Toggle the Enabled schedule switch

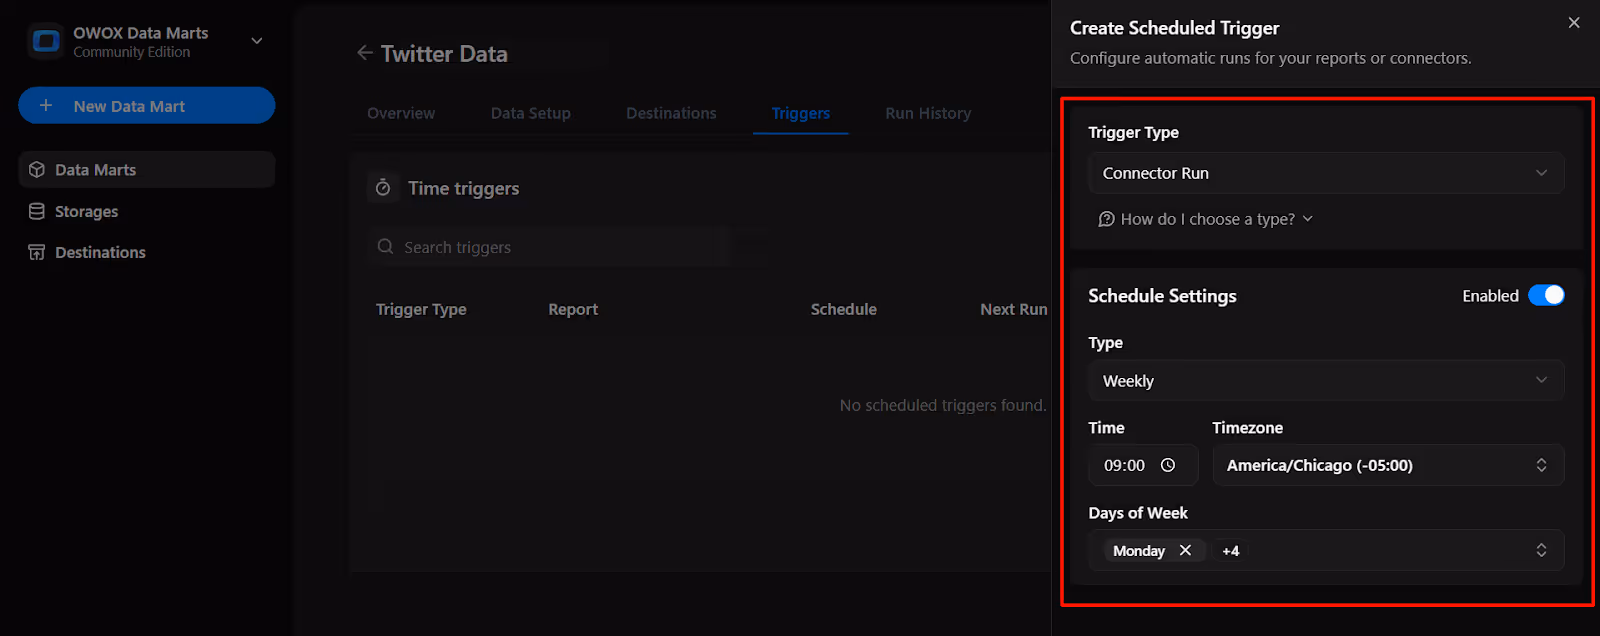(1546, 296)
